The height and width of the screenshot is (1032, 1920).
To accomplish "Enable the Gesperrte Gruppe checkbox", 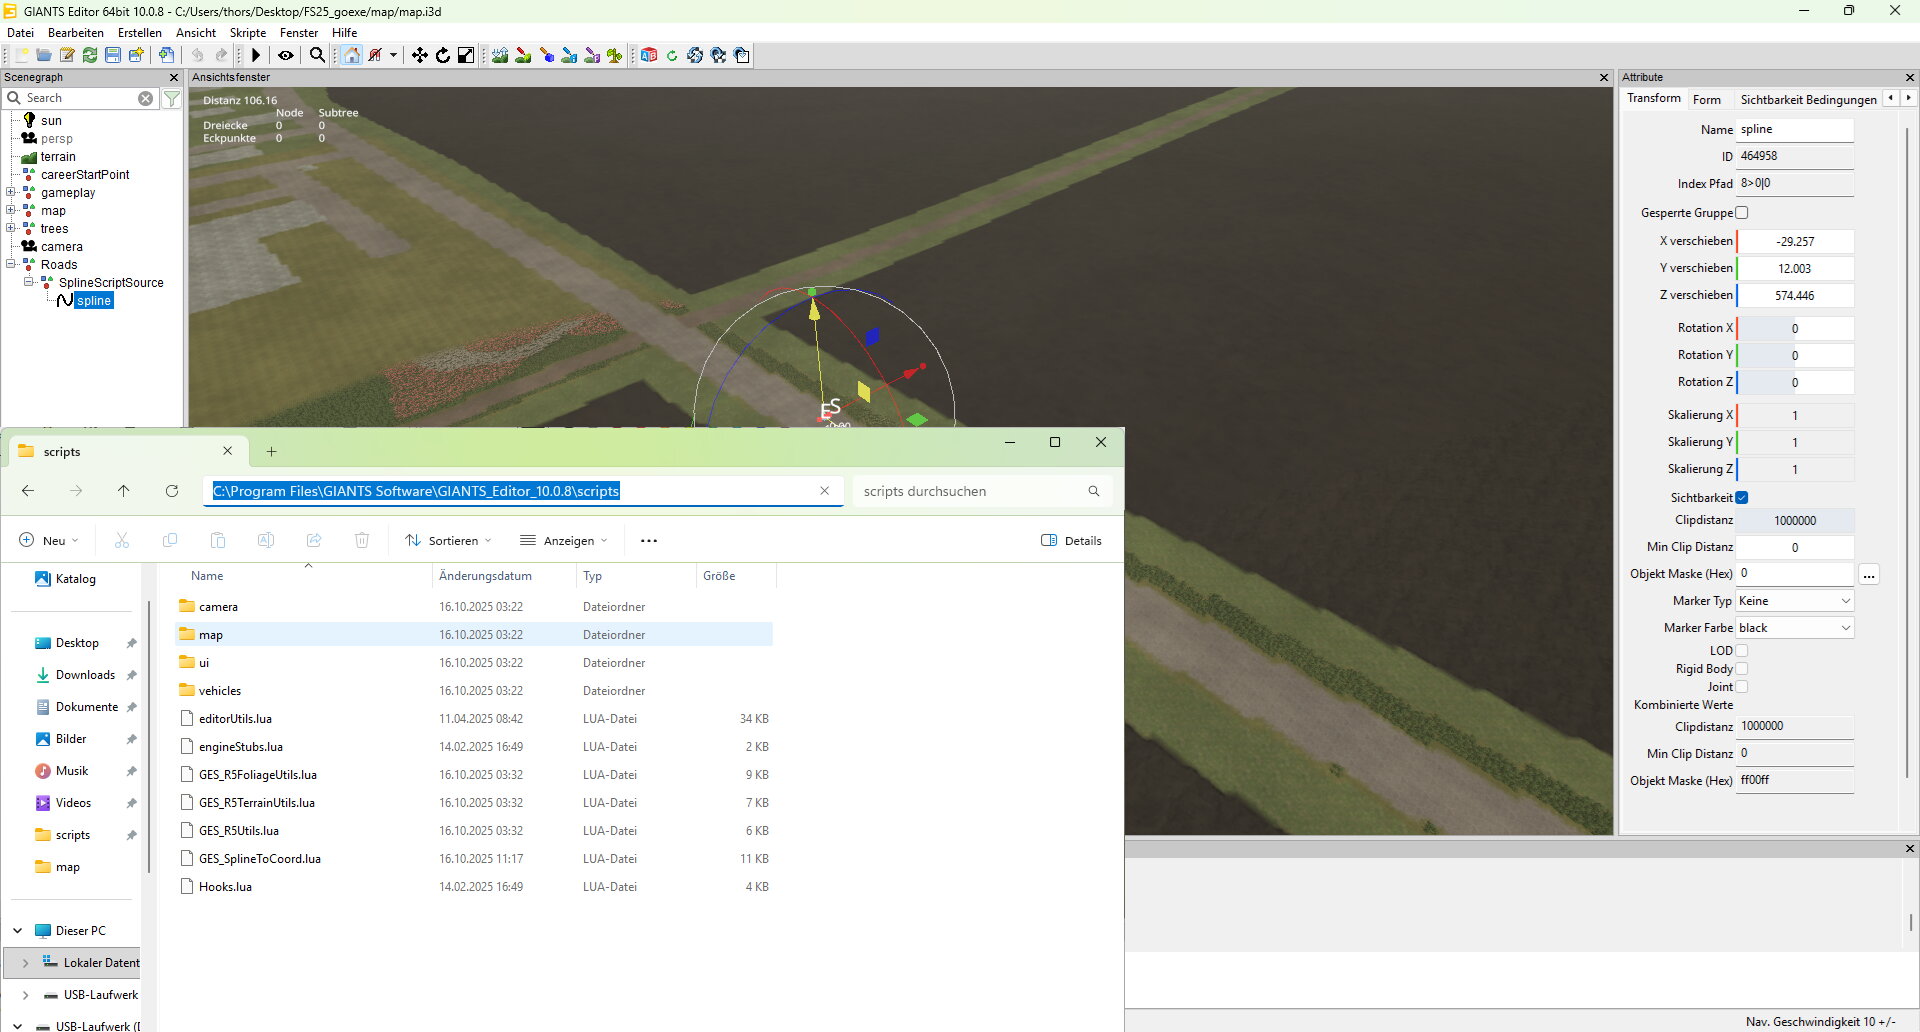I will [1742, 213].
